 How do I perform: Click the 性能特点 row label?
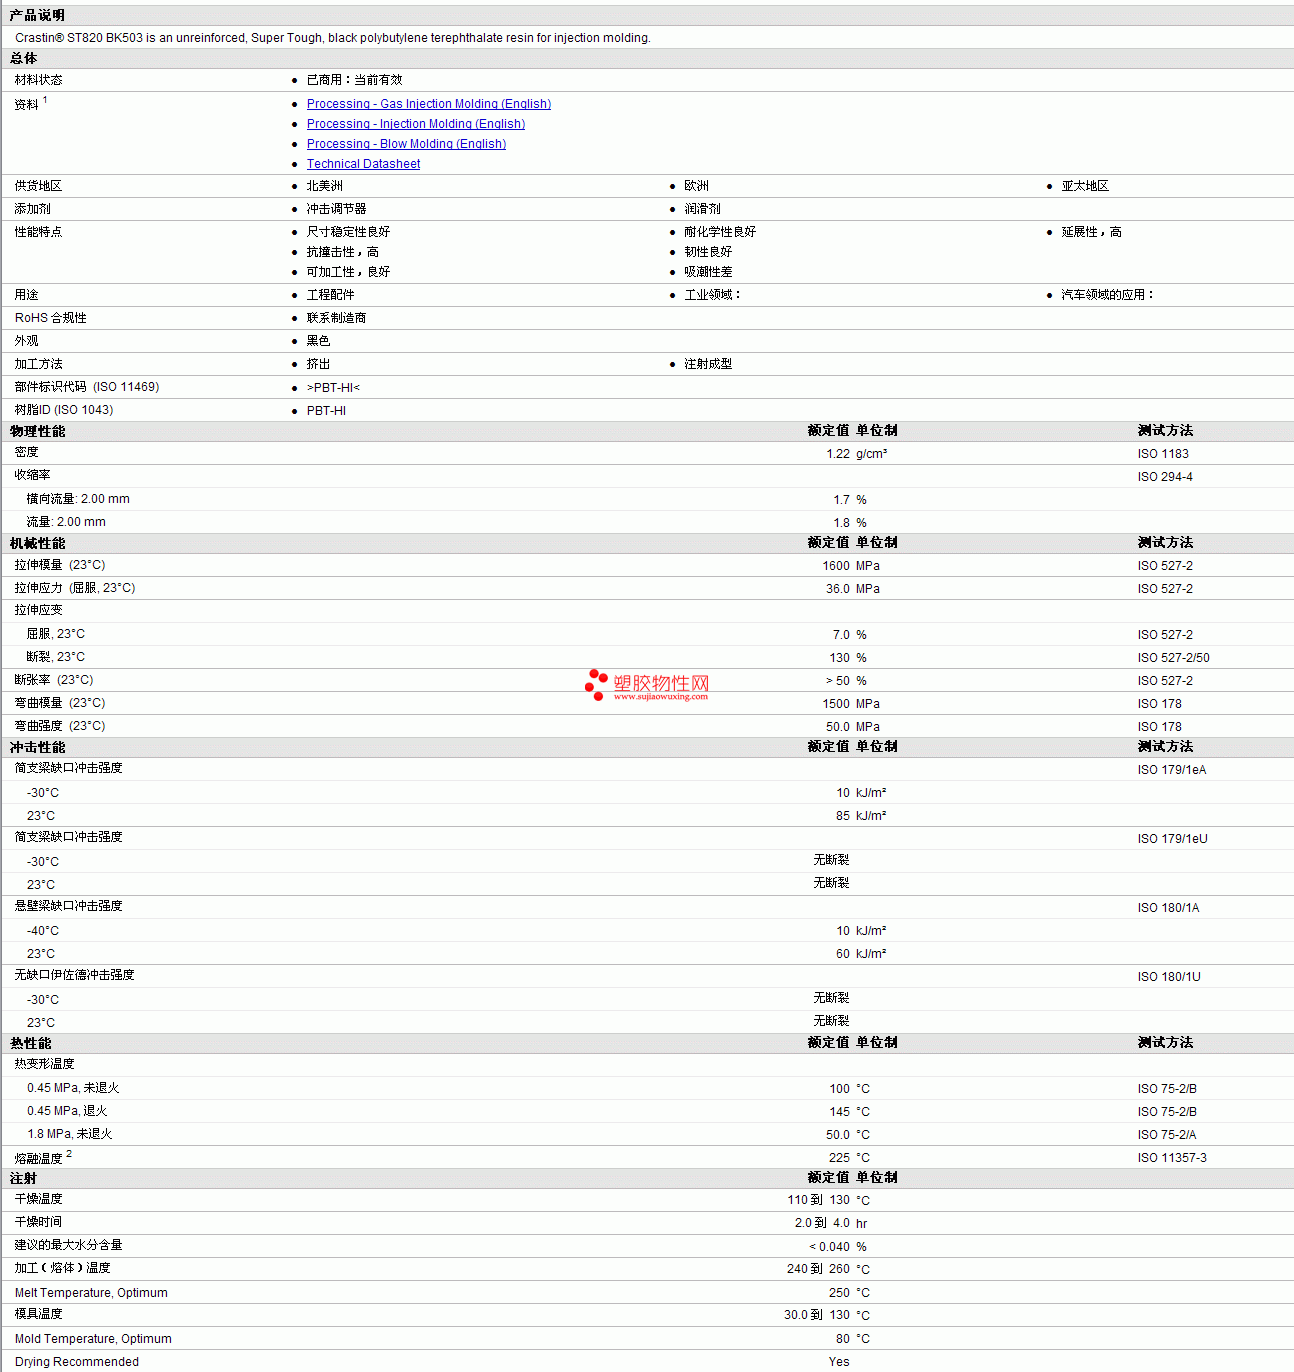pos(38,232)
